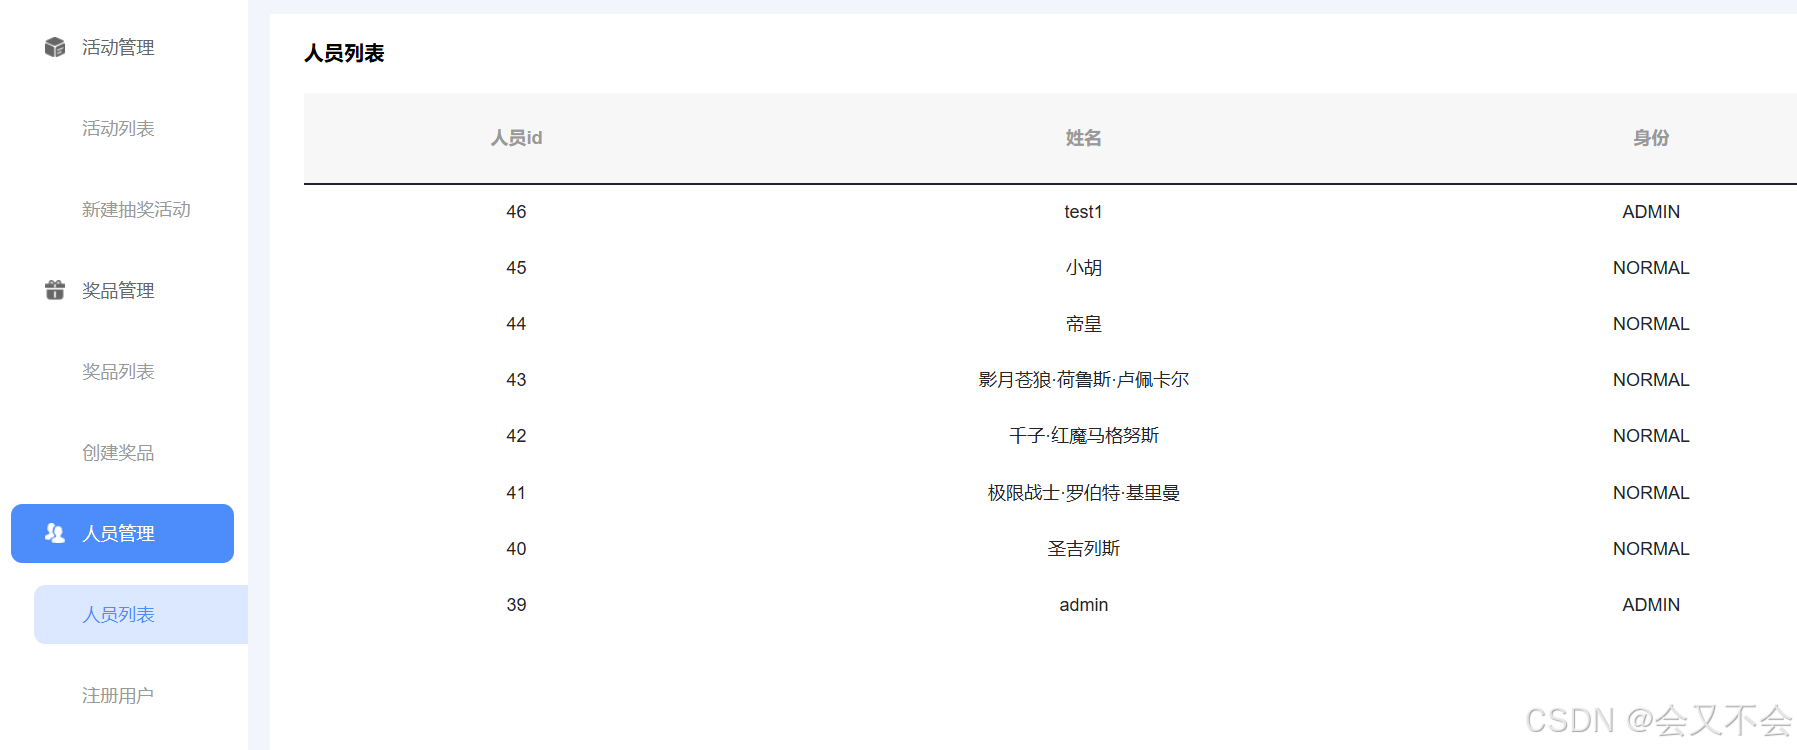Select the name cell 小胡

click(1083, 268)
